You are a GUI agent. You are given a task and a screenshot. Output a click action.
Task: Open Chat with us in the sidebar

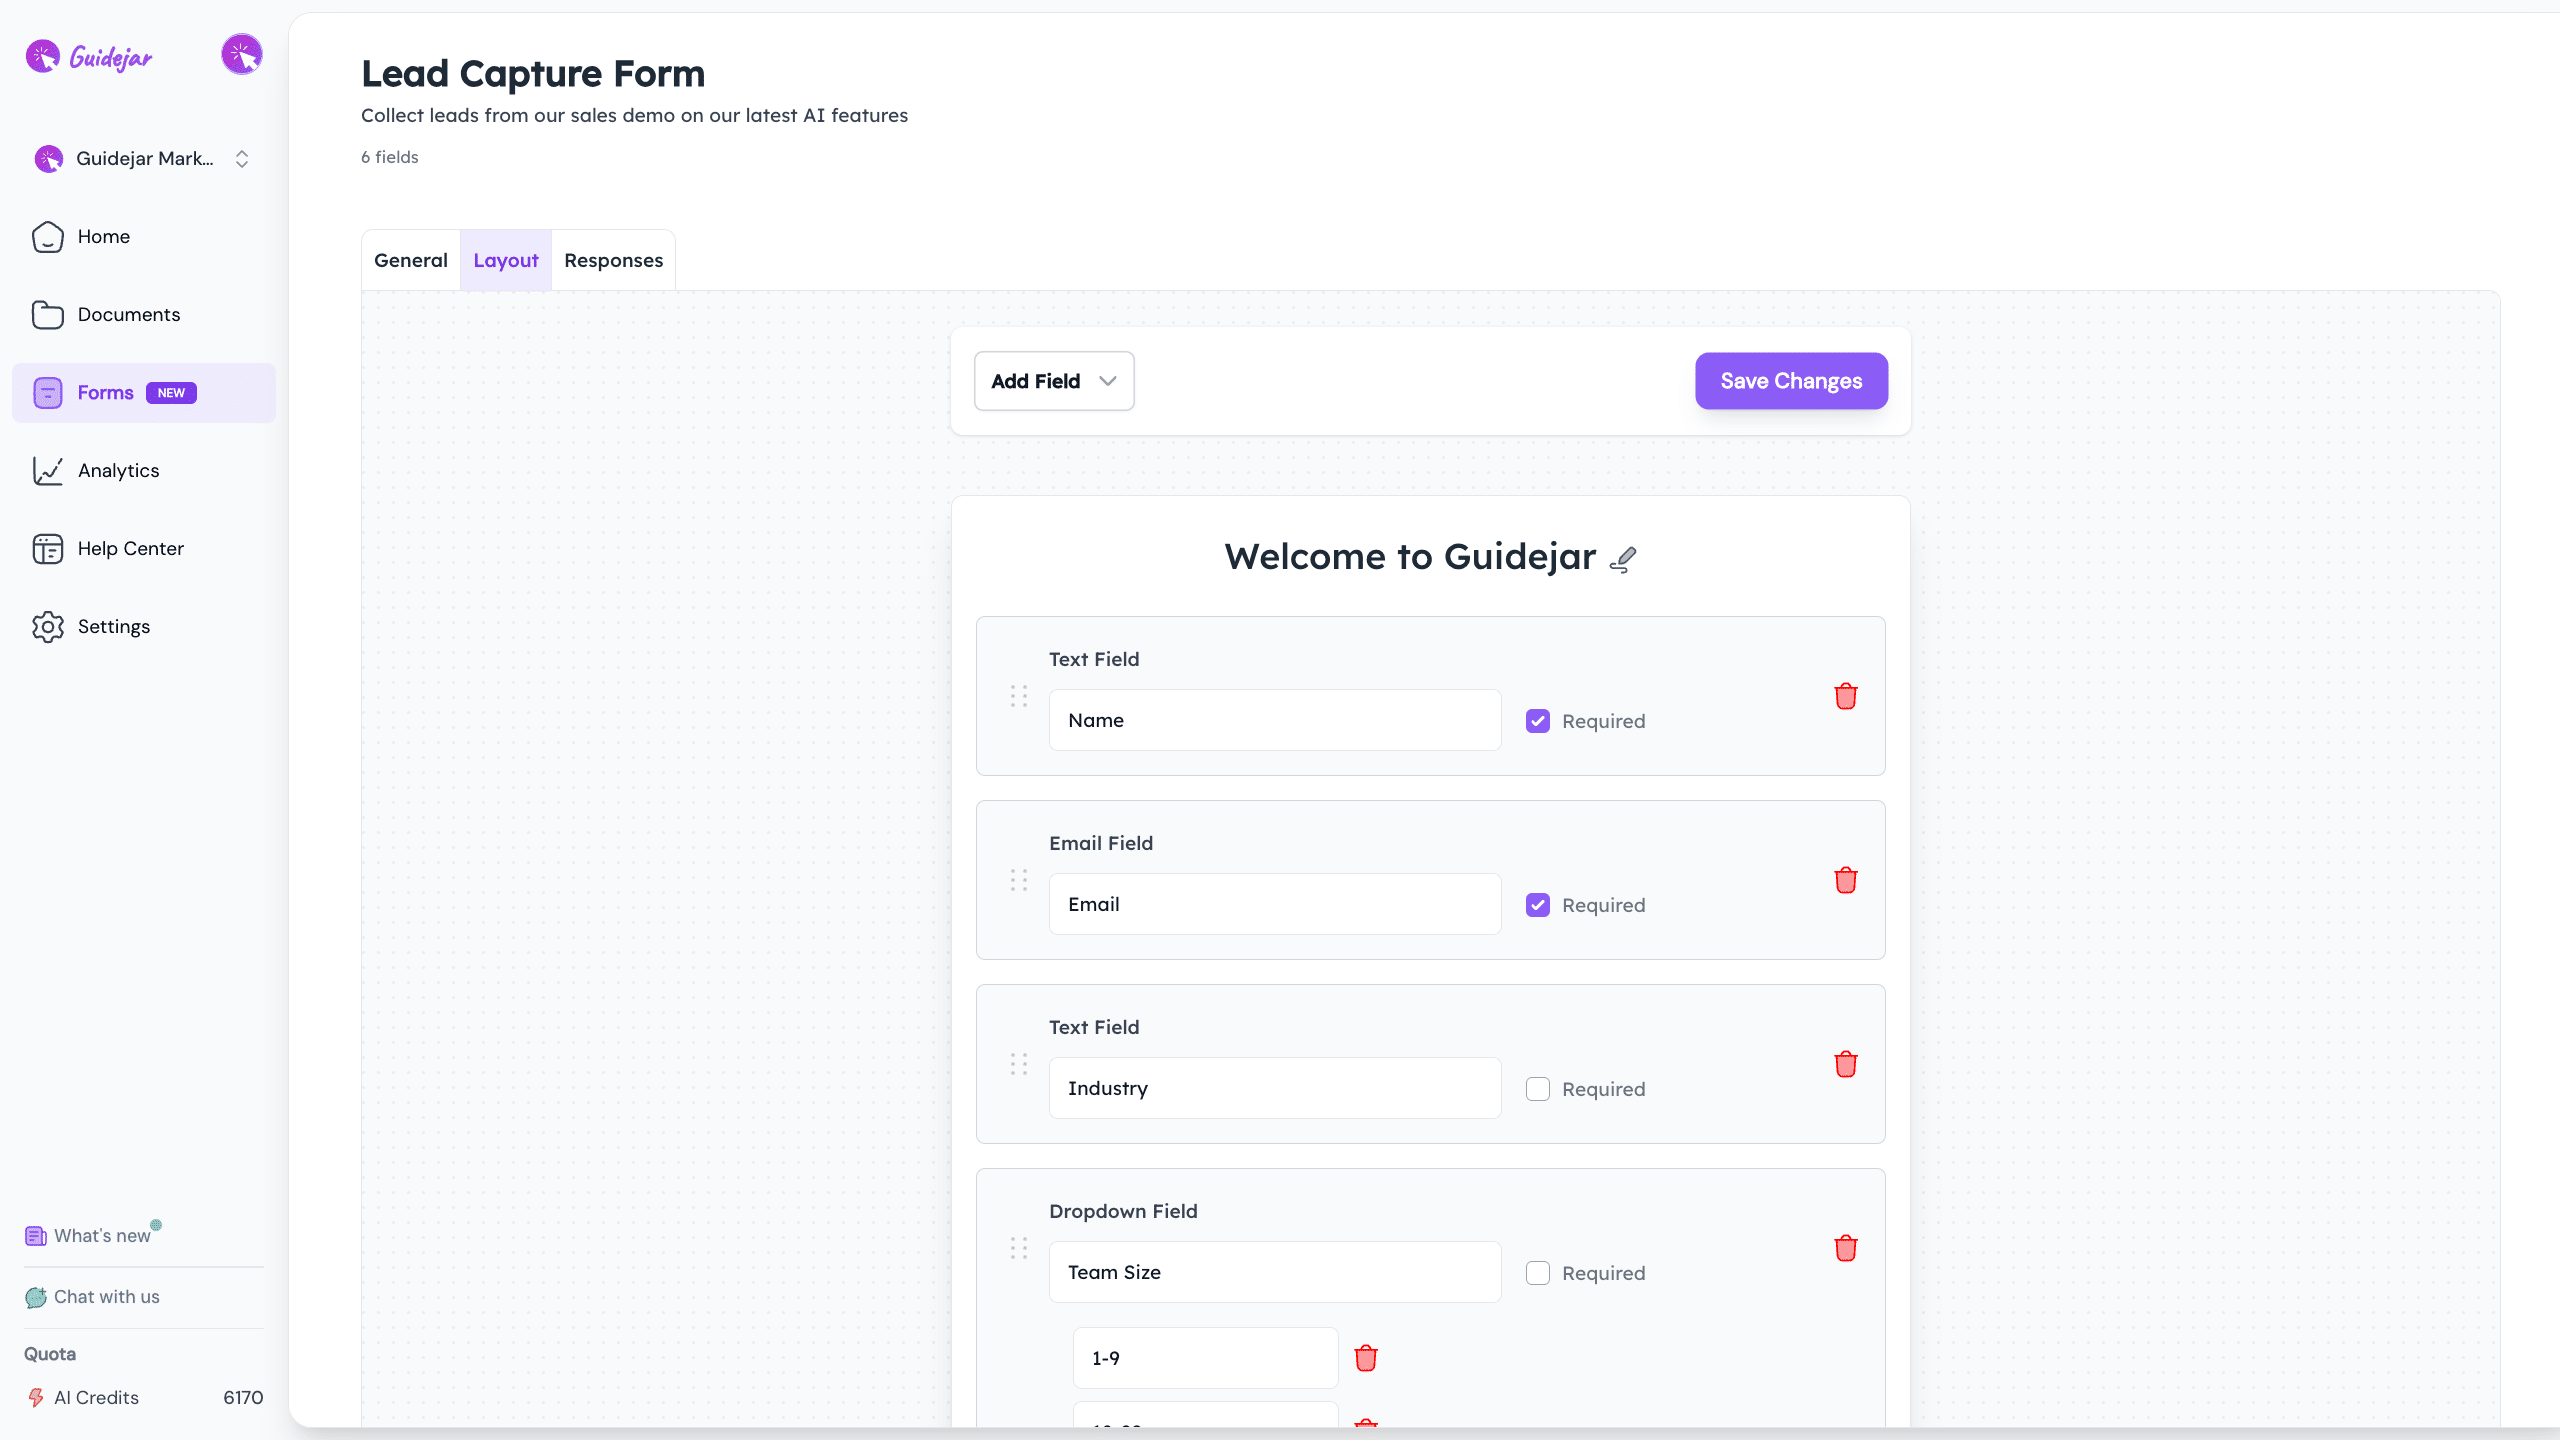coord(106,1297)
